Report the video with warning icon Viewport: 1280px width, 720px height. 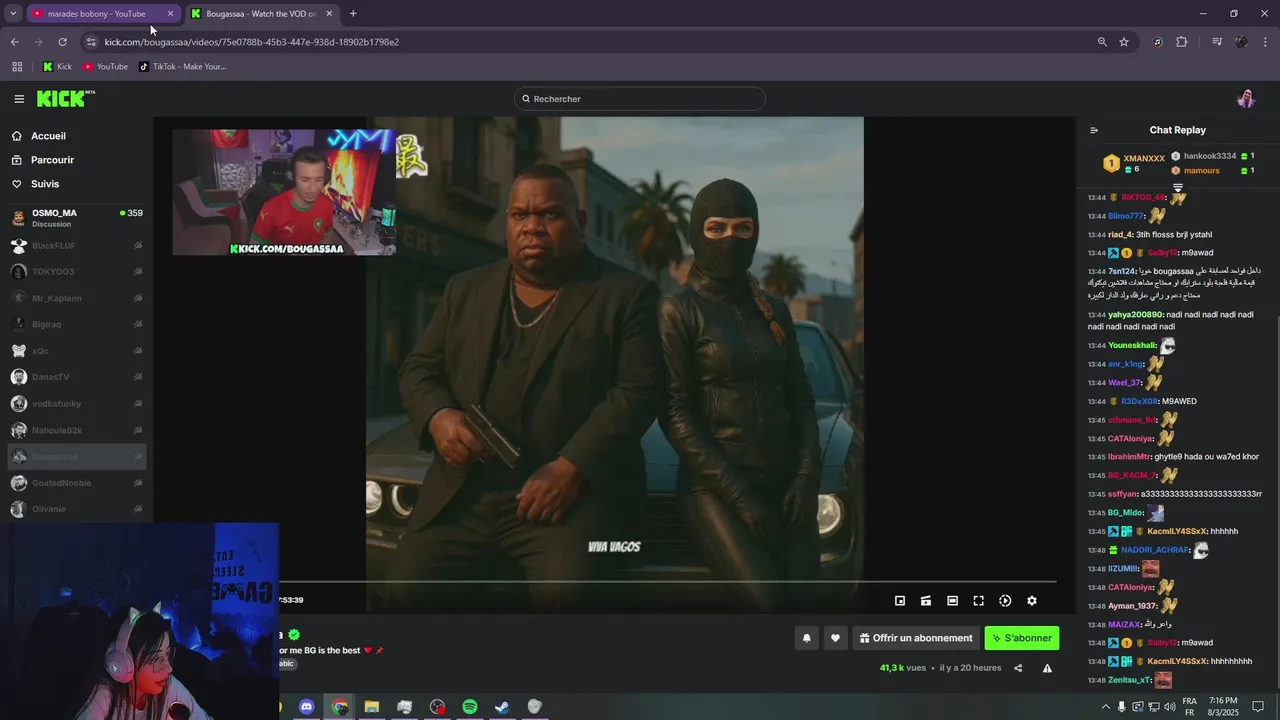coord(1047,668)
